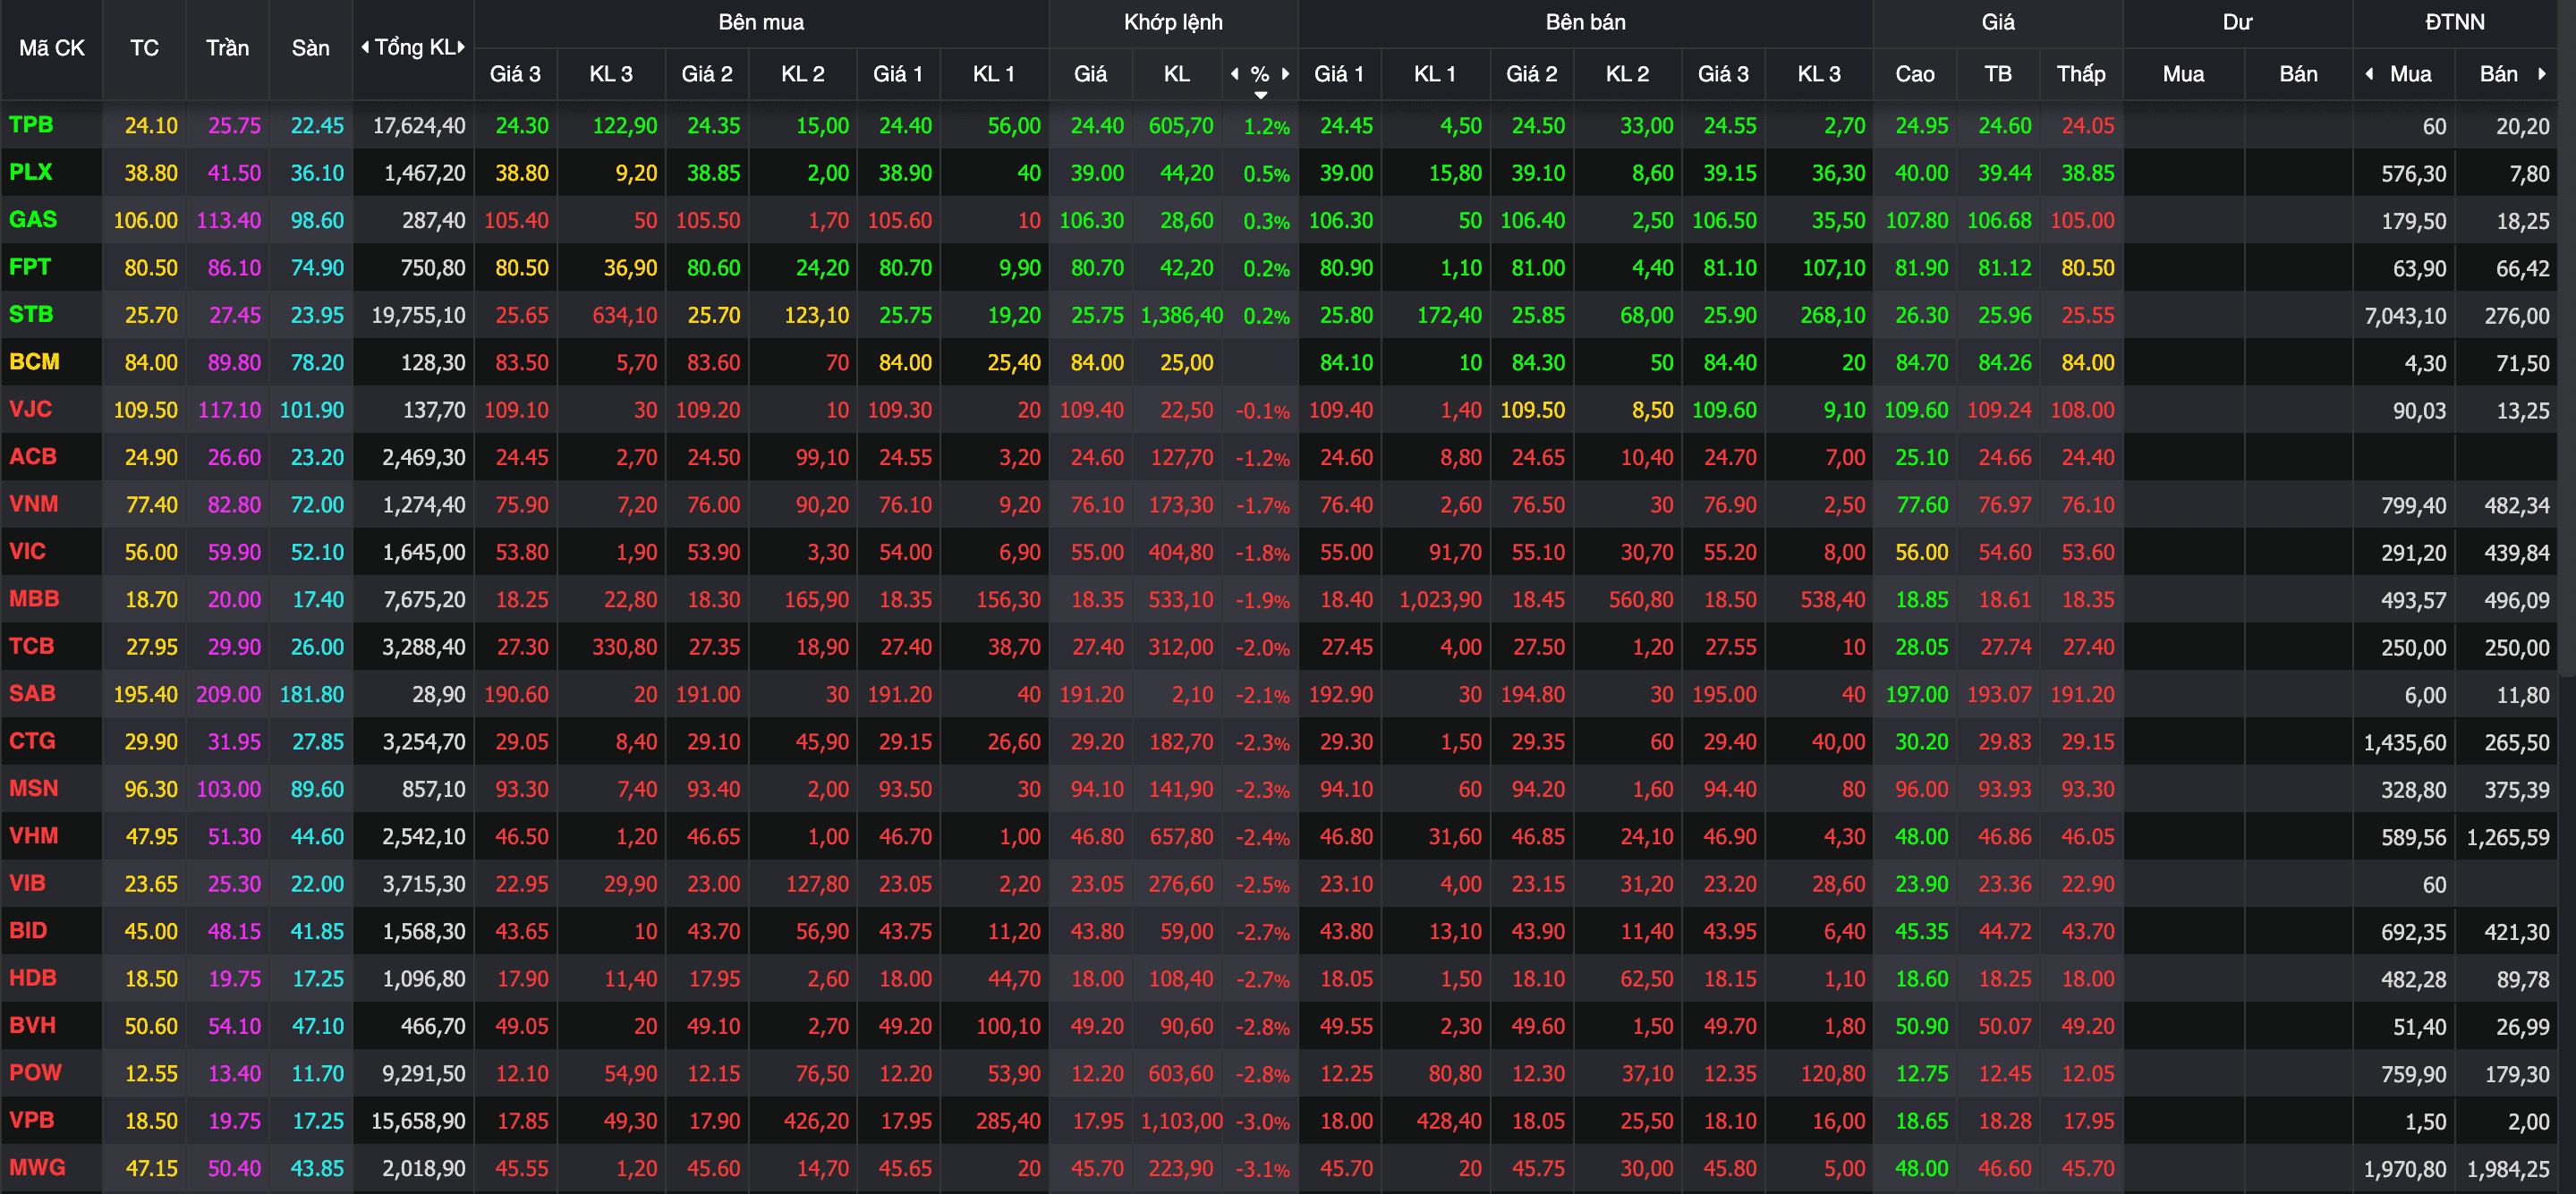Click VHM foreign sell 1,265,59

2508,837
